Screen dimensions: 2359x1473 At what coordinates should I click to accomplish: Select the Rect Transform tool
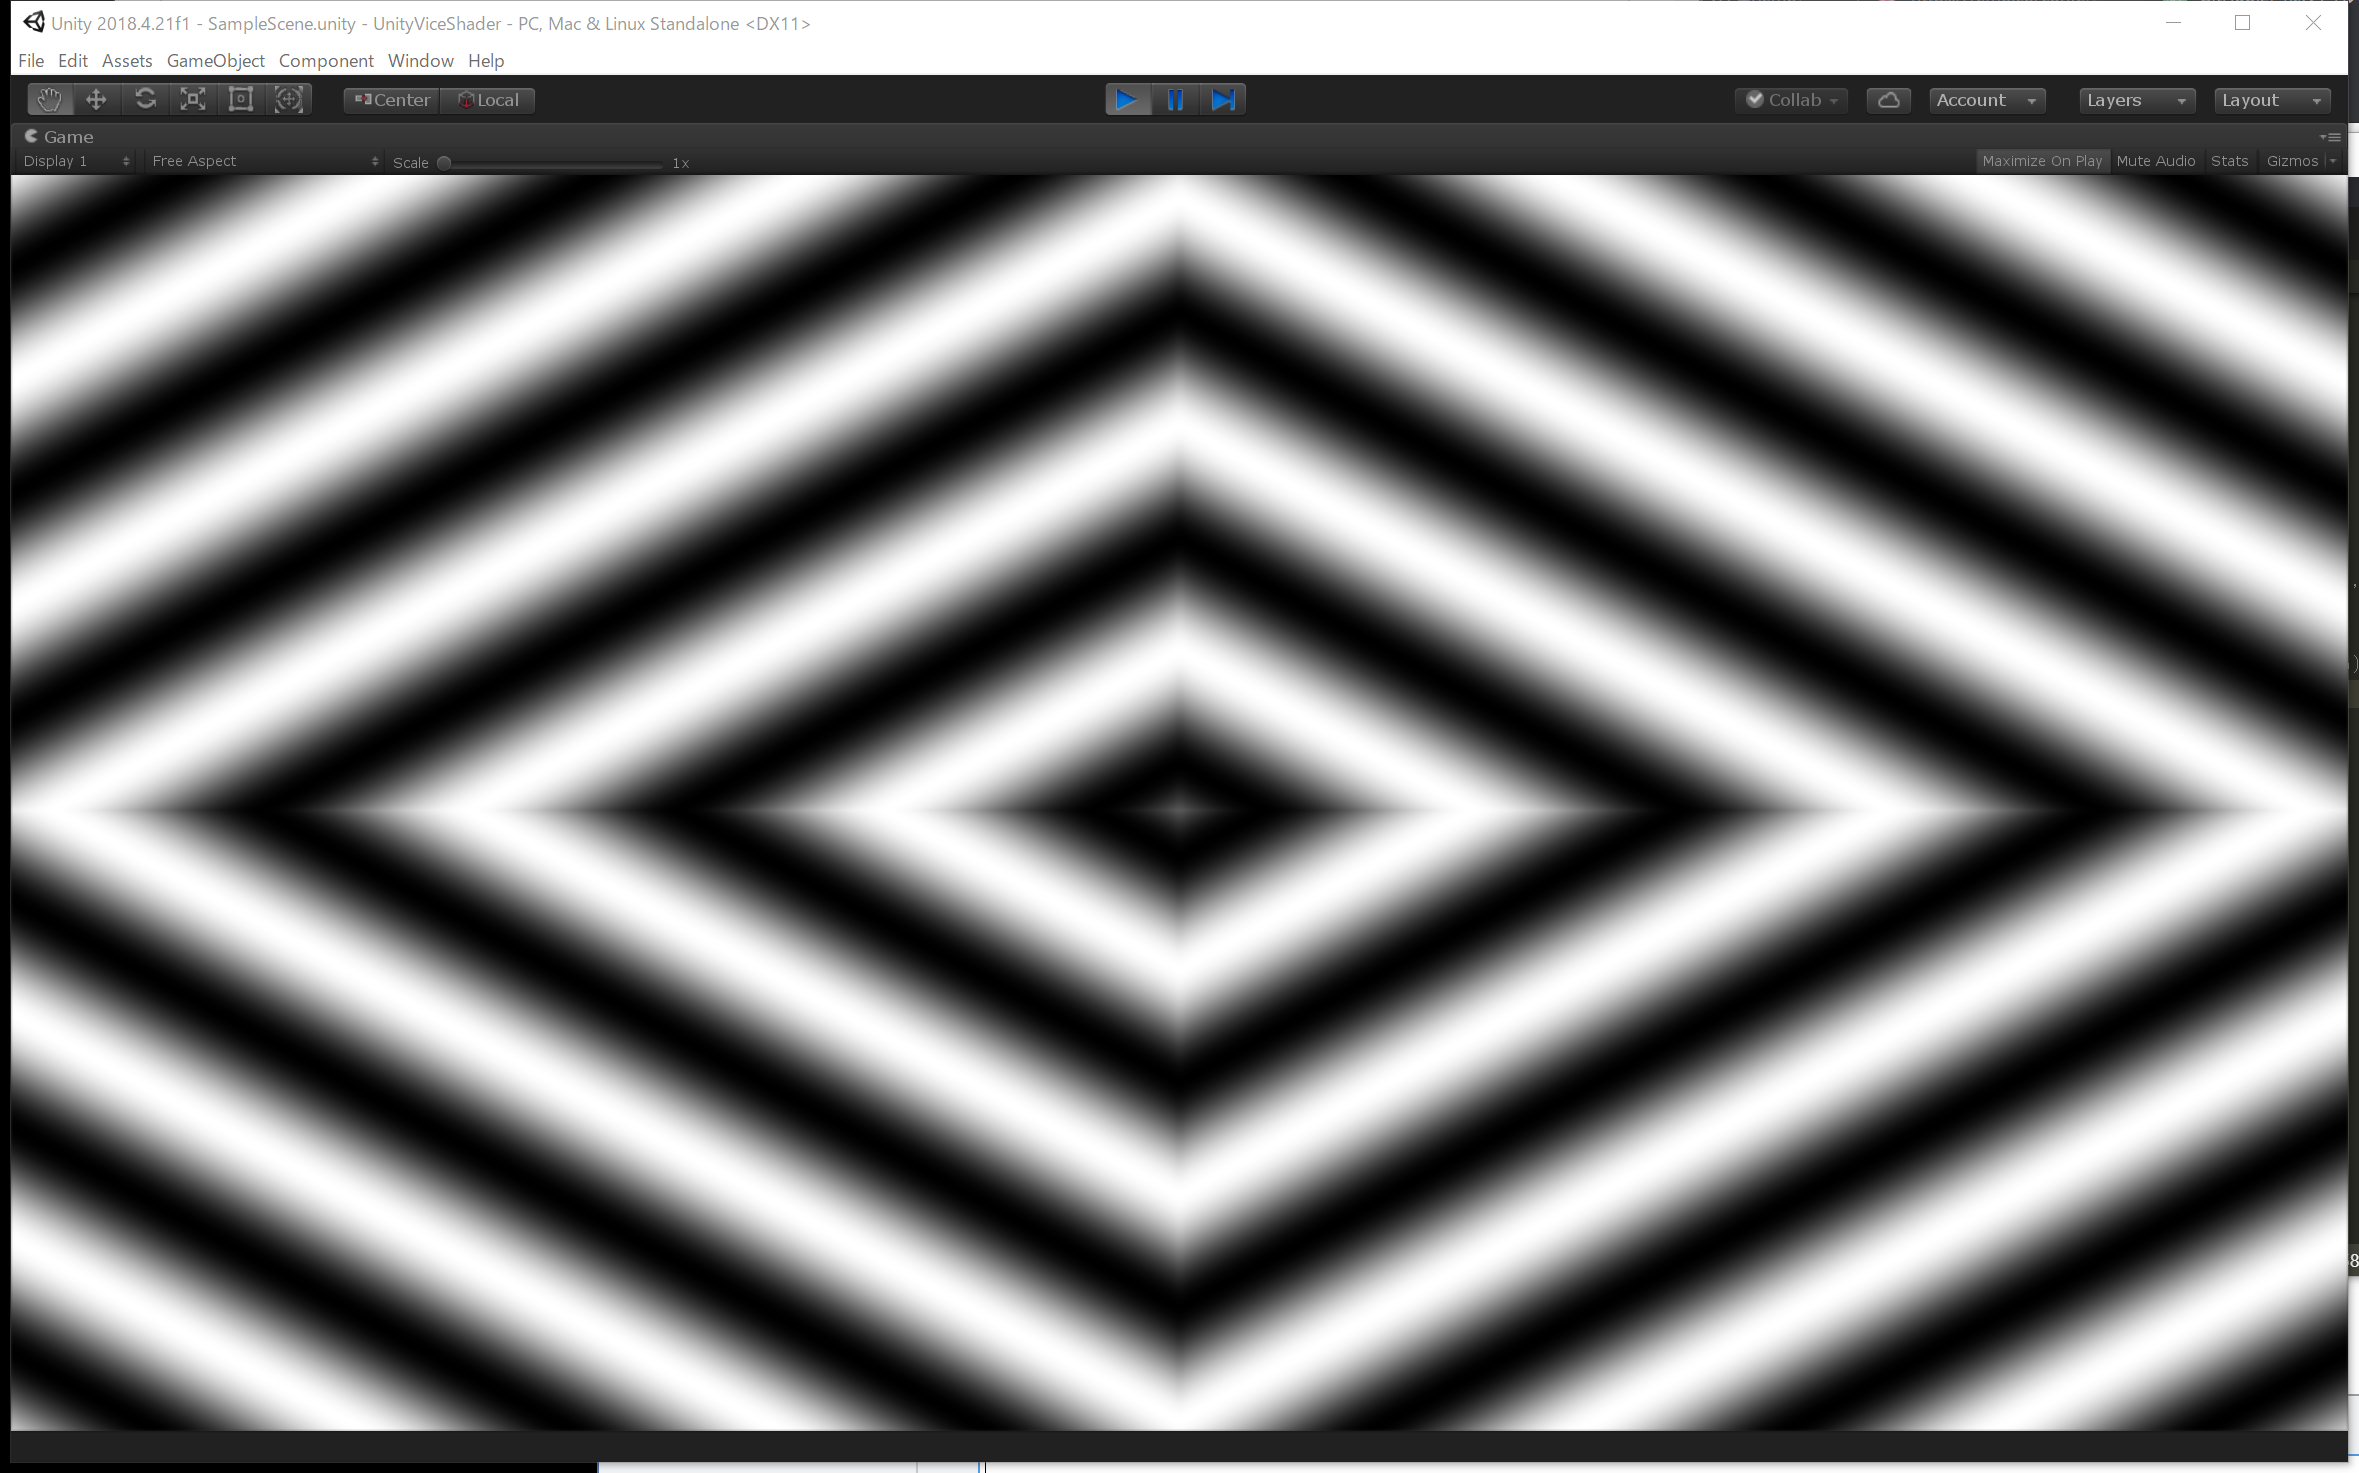point(241,100)
